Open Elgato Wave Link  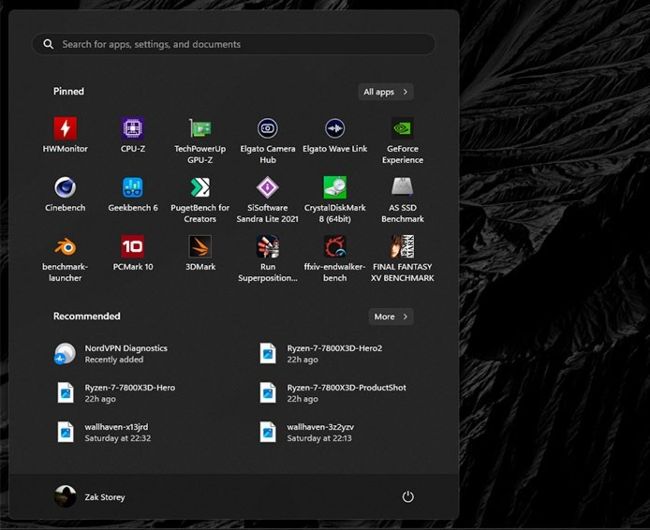coord(335,136)
